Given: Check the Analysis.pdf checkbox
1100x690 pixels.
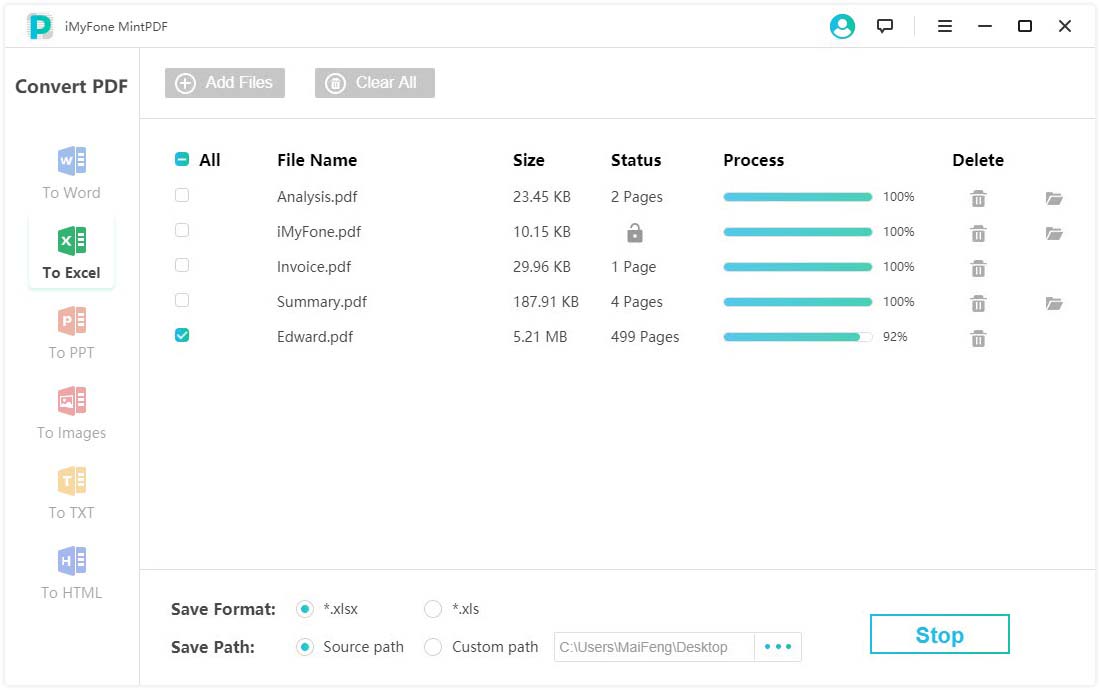Looking at the screenshot, I should [182, 195].
